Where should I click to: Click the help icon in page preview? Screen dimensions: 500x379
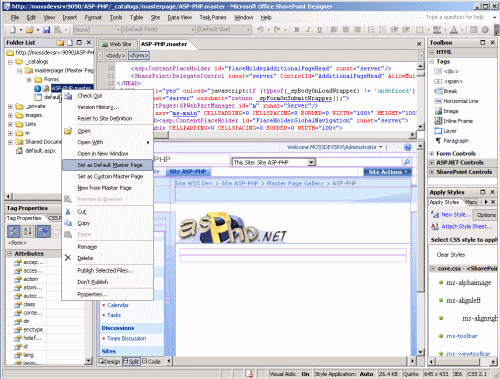tap(408, 147)
